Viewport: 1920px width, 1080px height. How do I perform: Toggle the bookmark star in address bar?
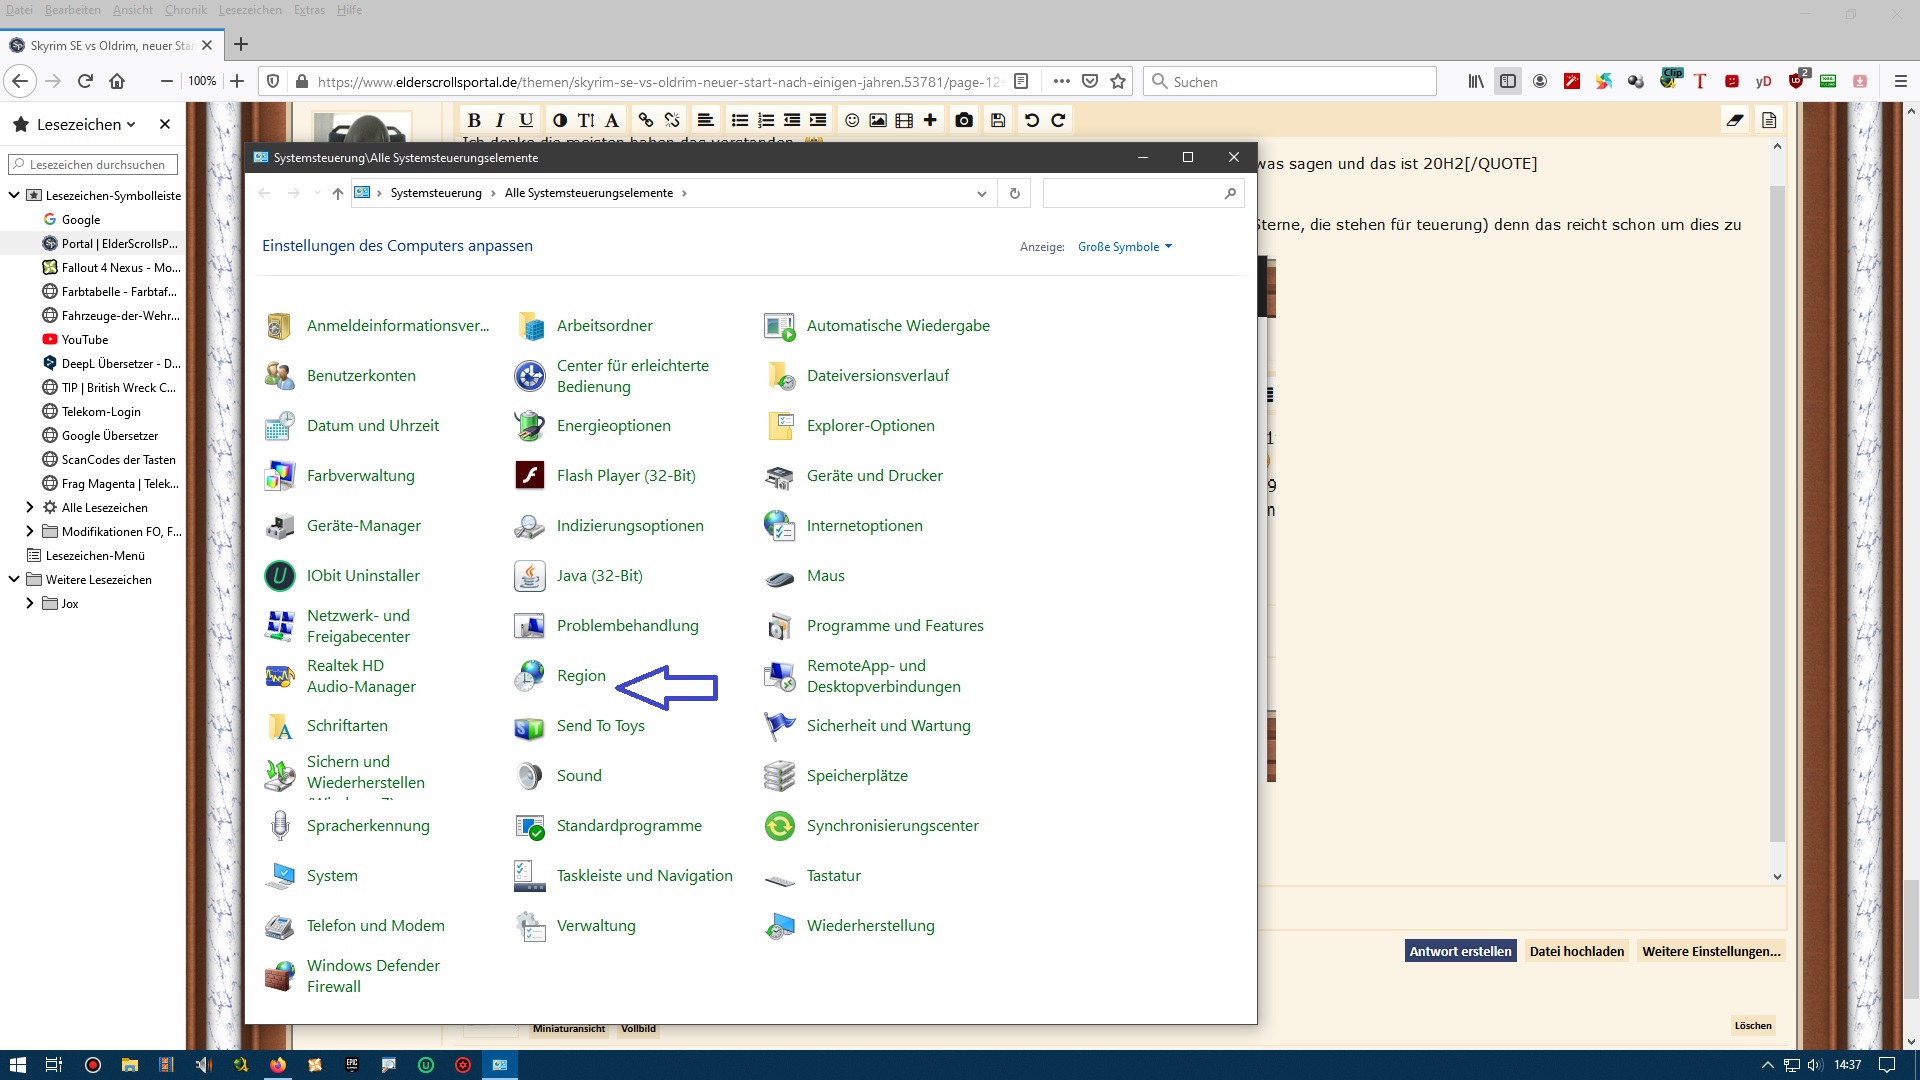1118,82
